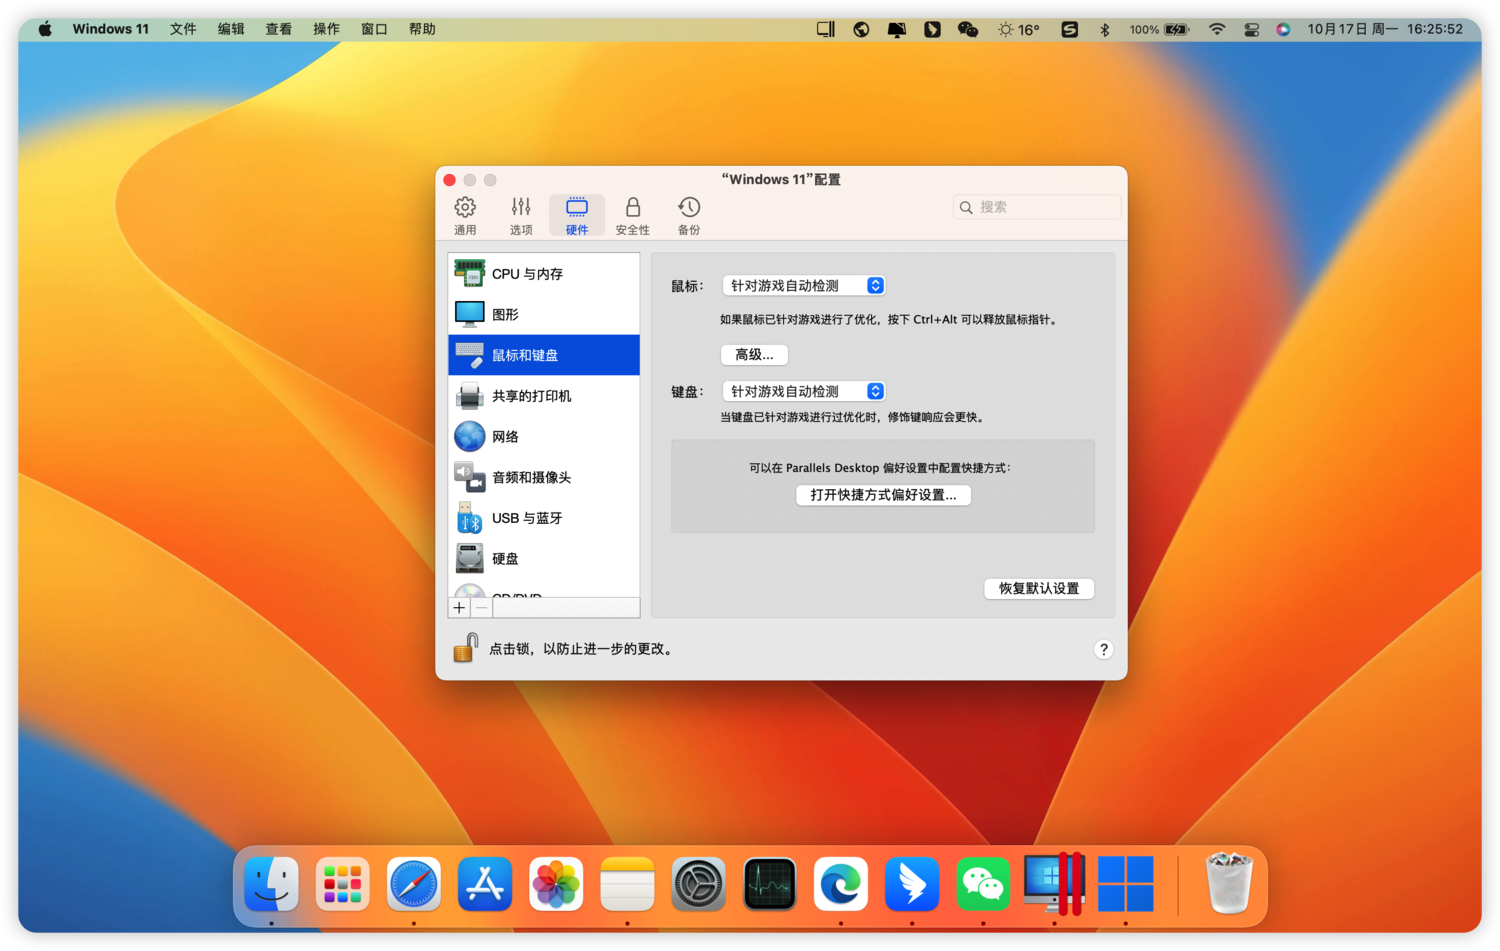Image resolution: width=1500 pixels, height=951 pixels.
Task: Expand the 键盘 (Keyboard) dropdown
Action: 803,391
